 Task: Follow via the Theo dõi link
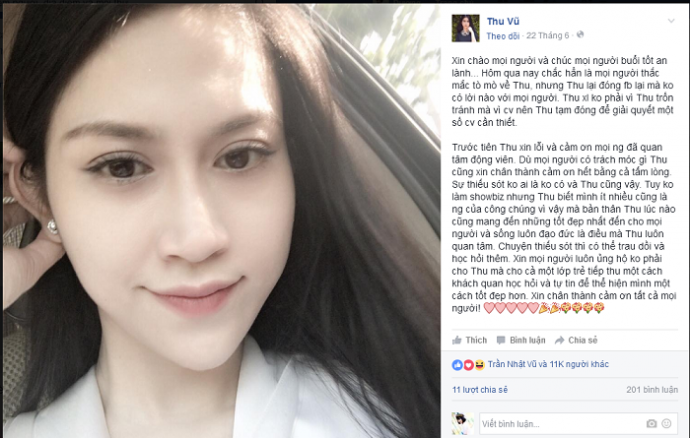(503, 36)
